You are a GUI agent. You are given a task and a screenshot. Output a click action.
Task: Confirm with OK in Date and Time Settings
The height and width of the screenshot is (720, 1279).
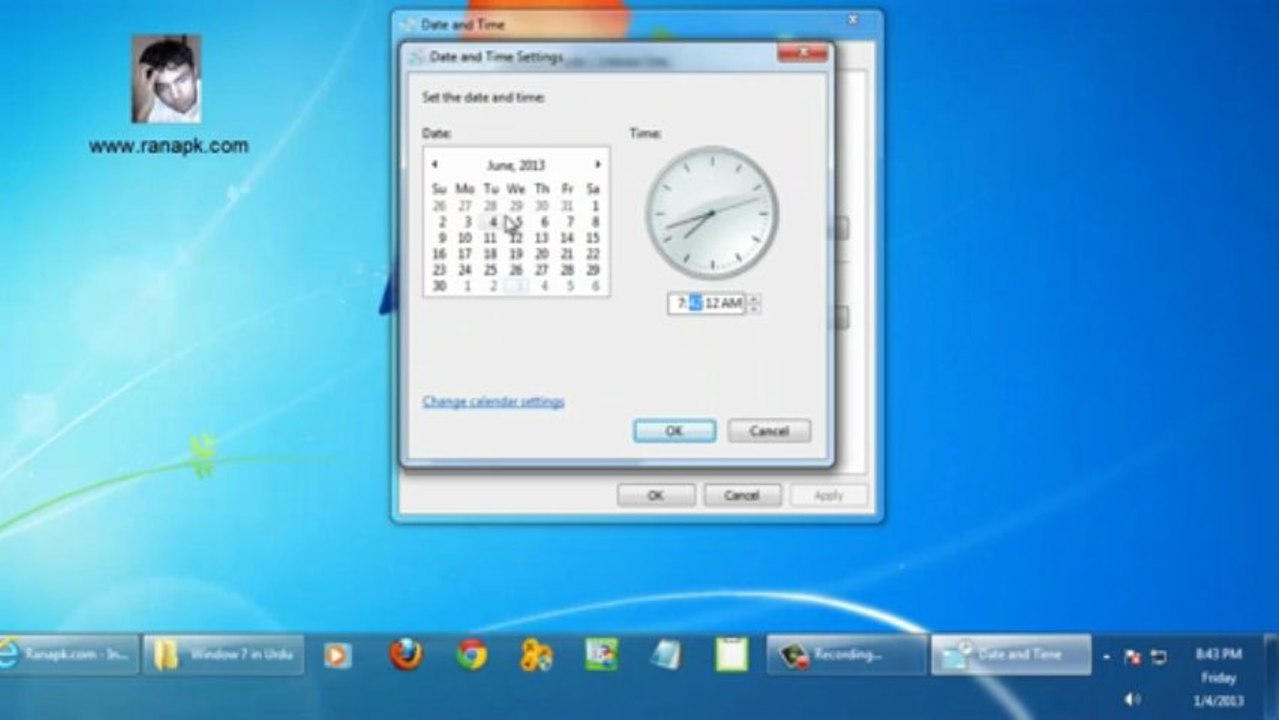674,431
